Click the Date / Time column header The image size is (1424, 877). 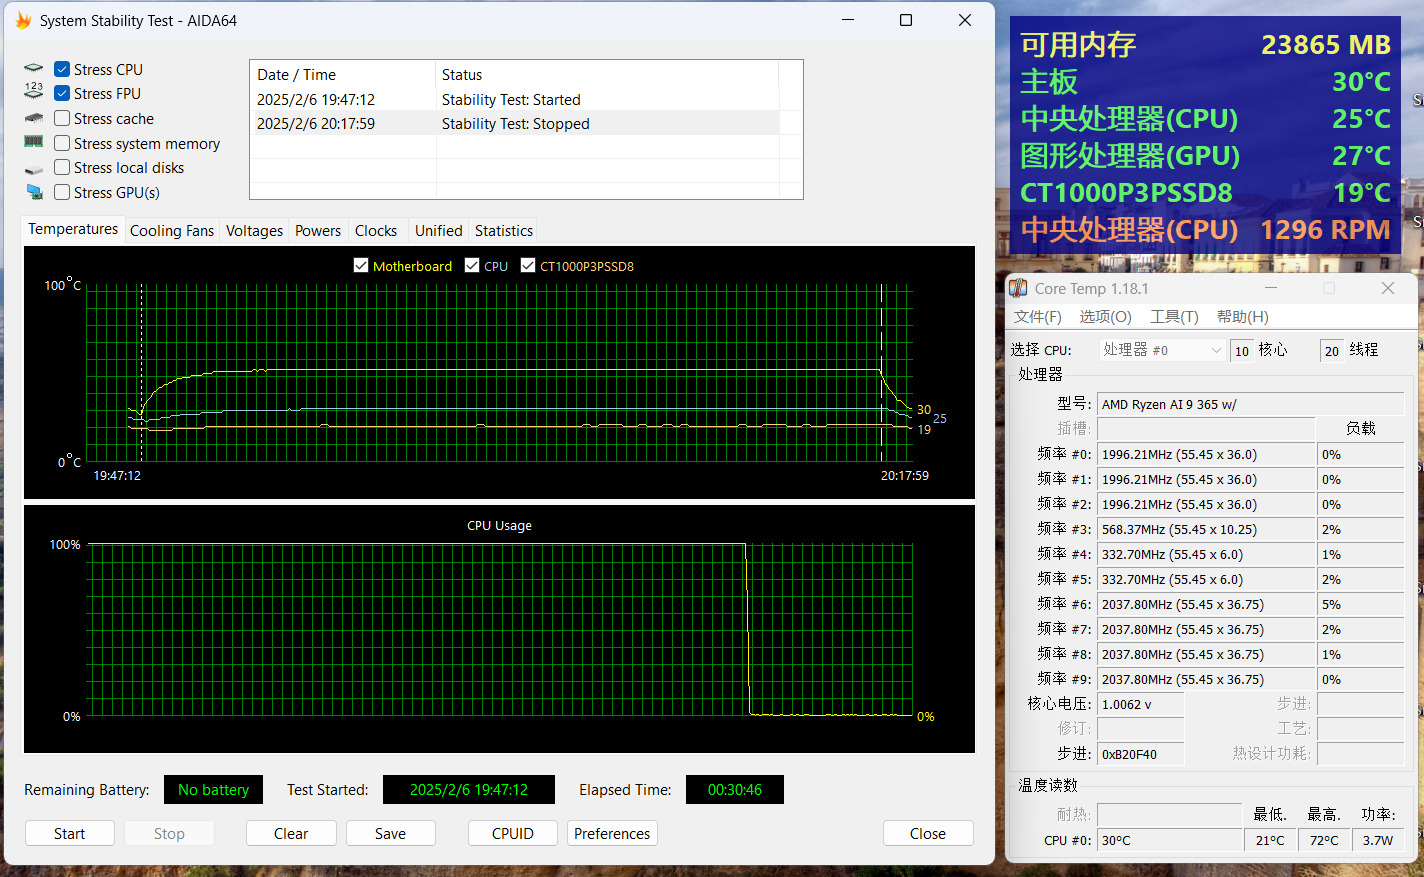click(x=343, y=75)
